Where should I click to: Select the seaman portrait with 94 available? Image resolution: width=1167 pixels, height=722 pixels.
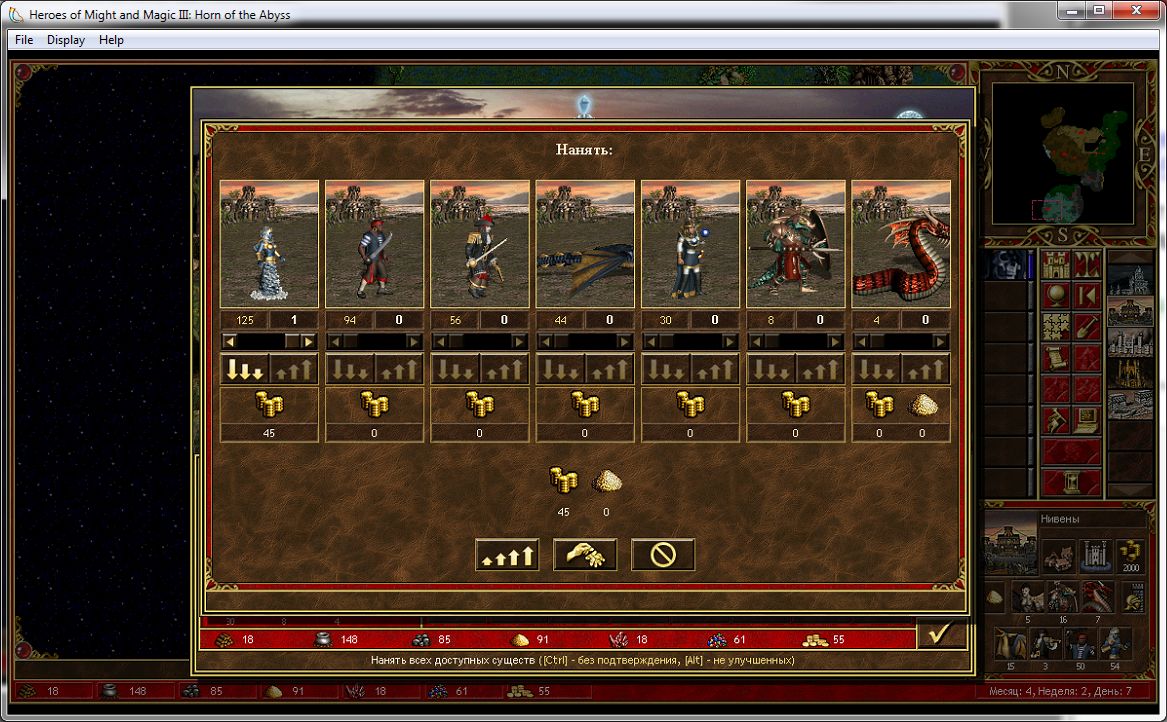click(374, 243)
